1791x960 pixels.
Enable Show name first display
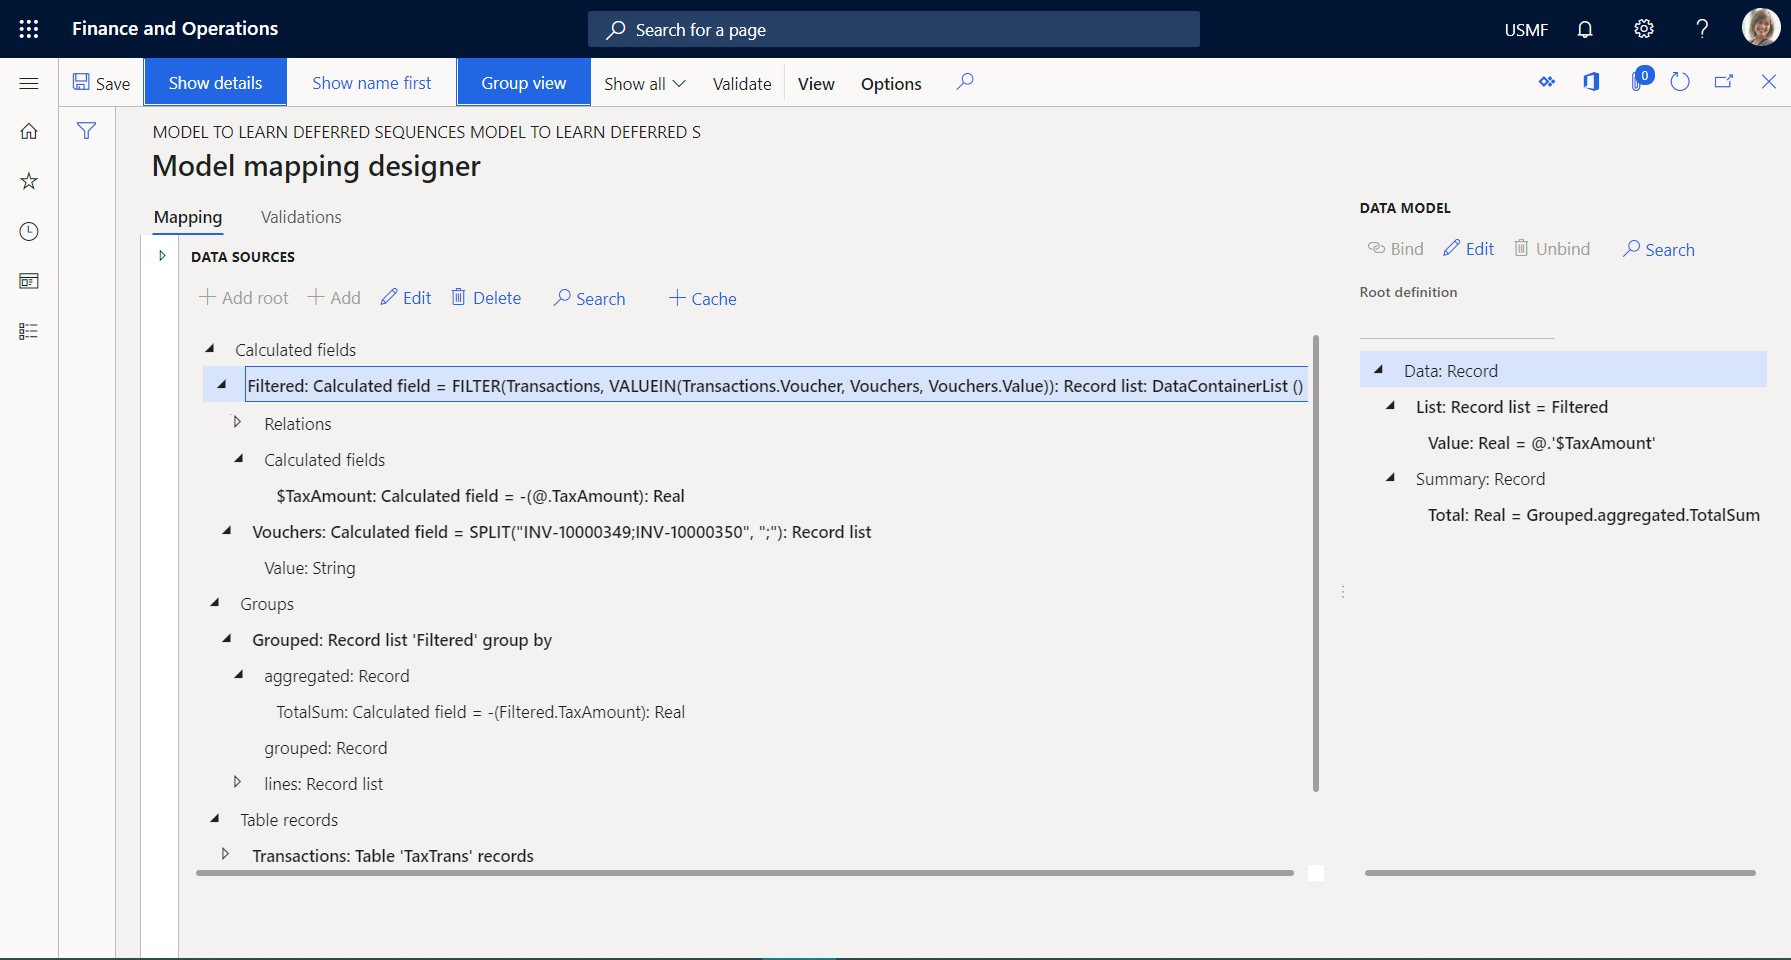[371, 82]
